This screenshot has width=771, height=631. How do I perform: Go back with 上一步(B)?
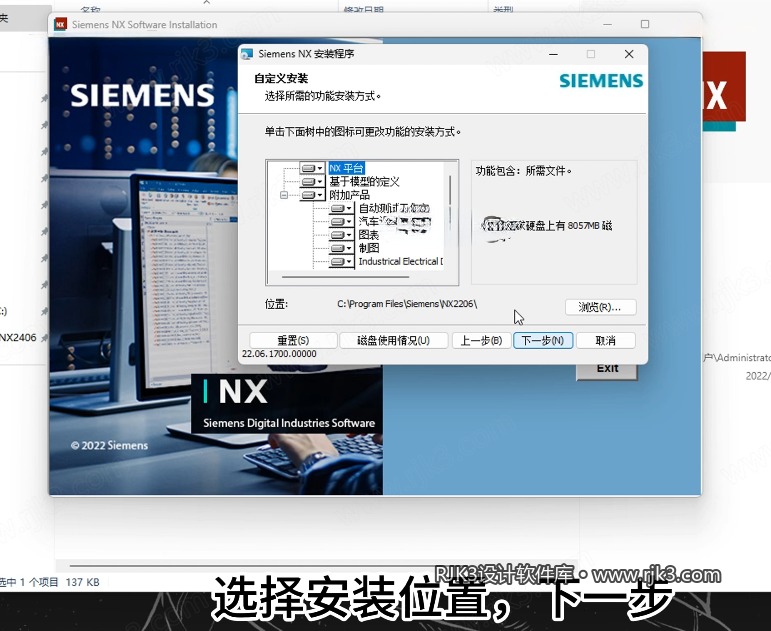coord(481,340)
